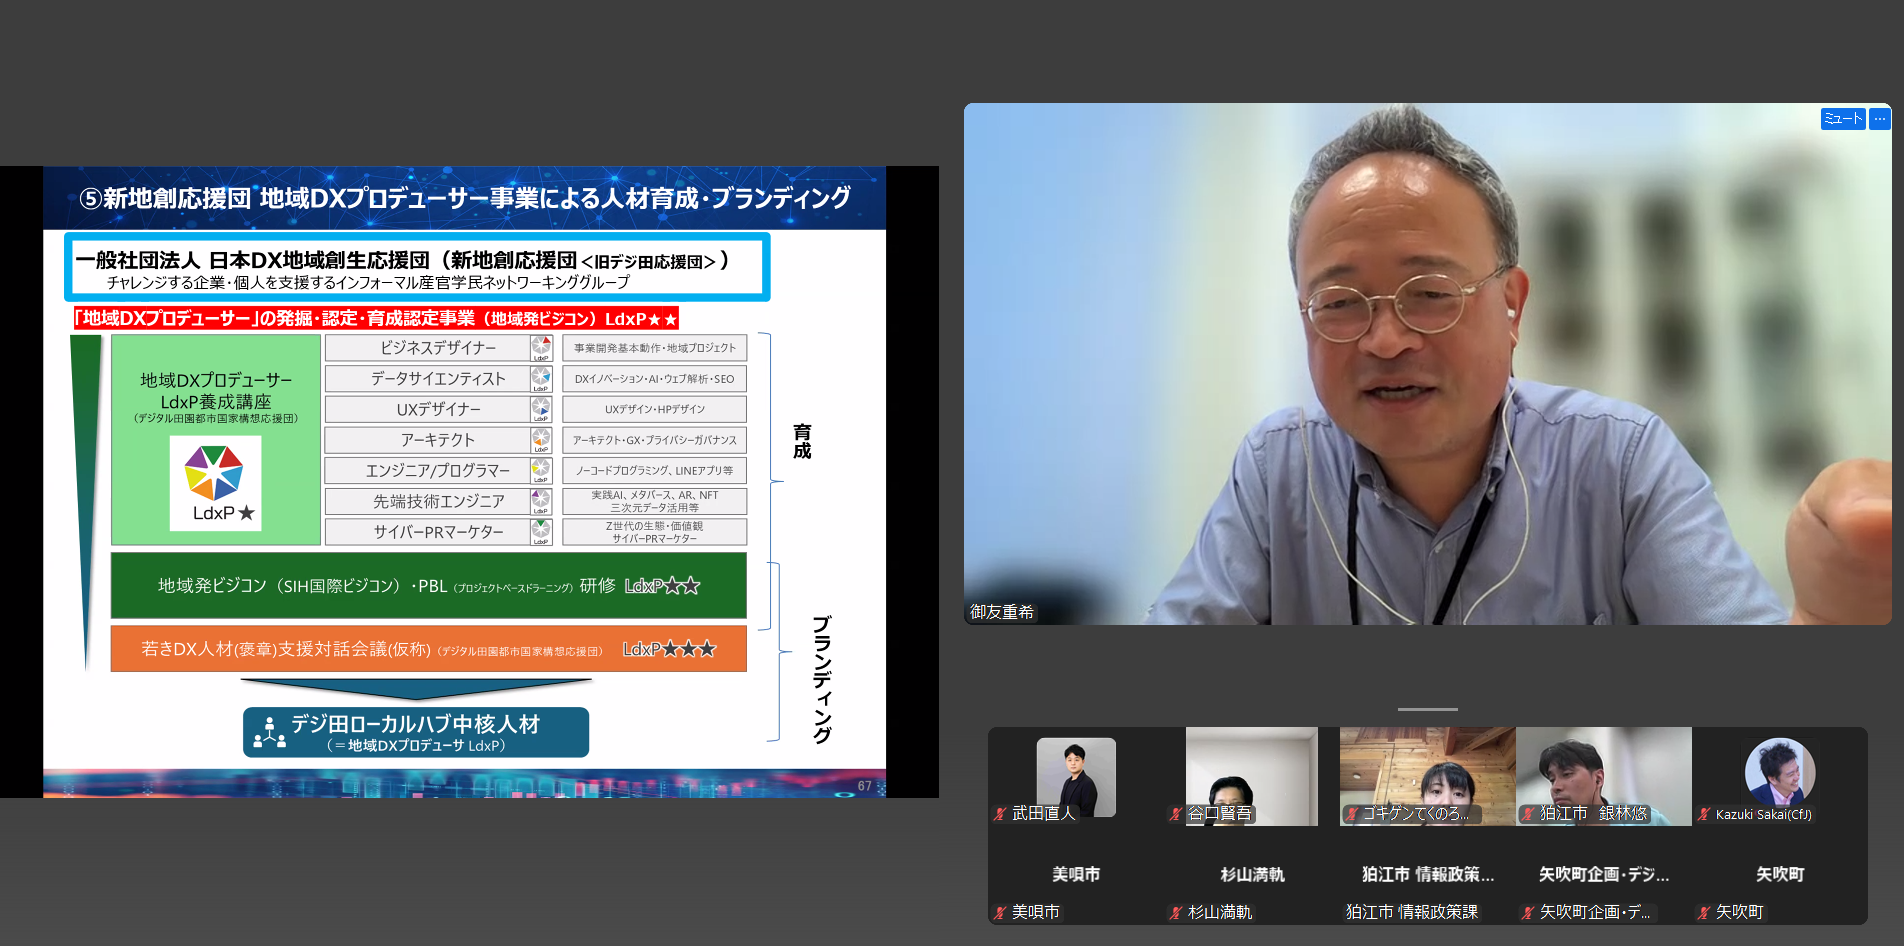Click the vertical ブランディング label

(822, 679)
